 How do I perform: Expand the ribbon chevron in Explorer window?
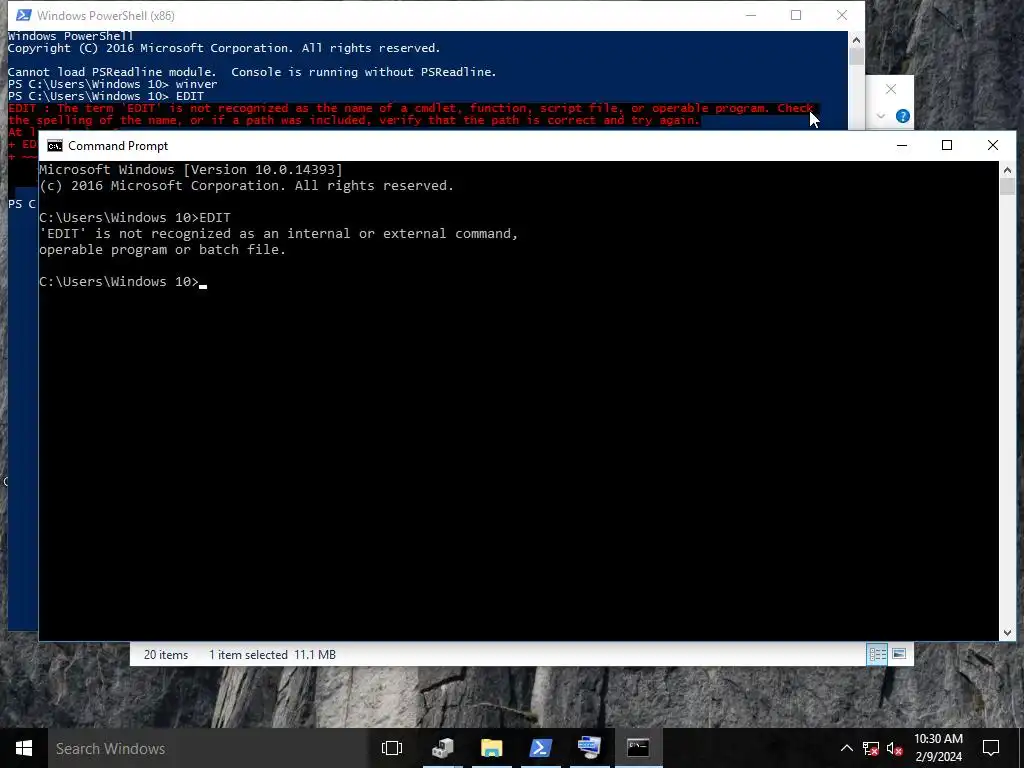[x=880, y=116]
